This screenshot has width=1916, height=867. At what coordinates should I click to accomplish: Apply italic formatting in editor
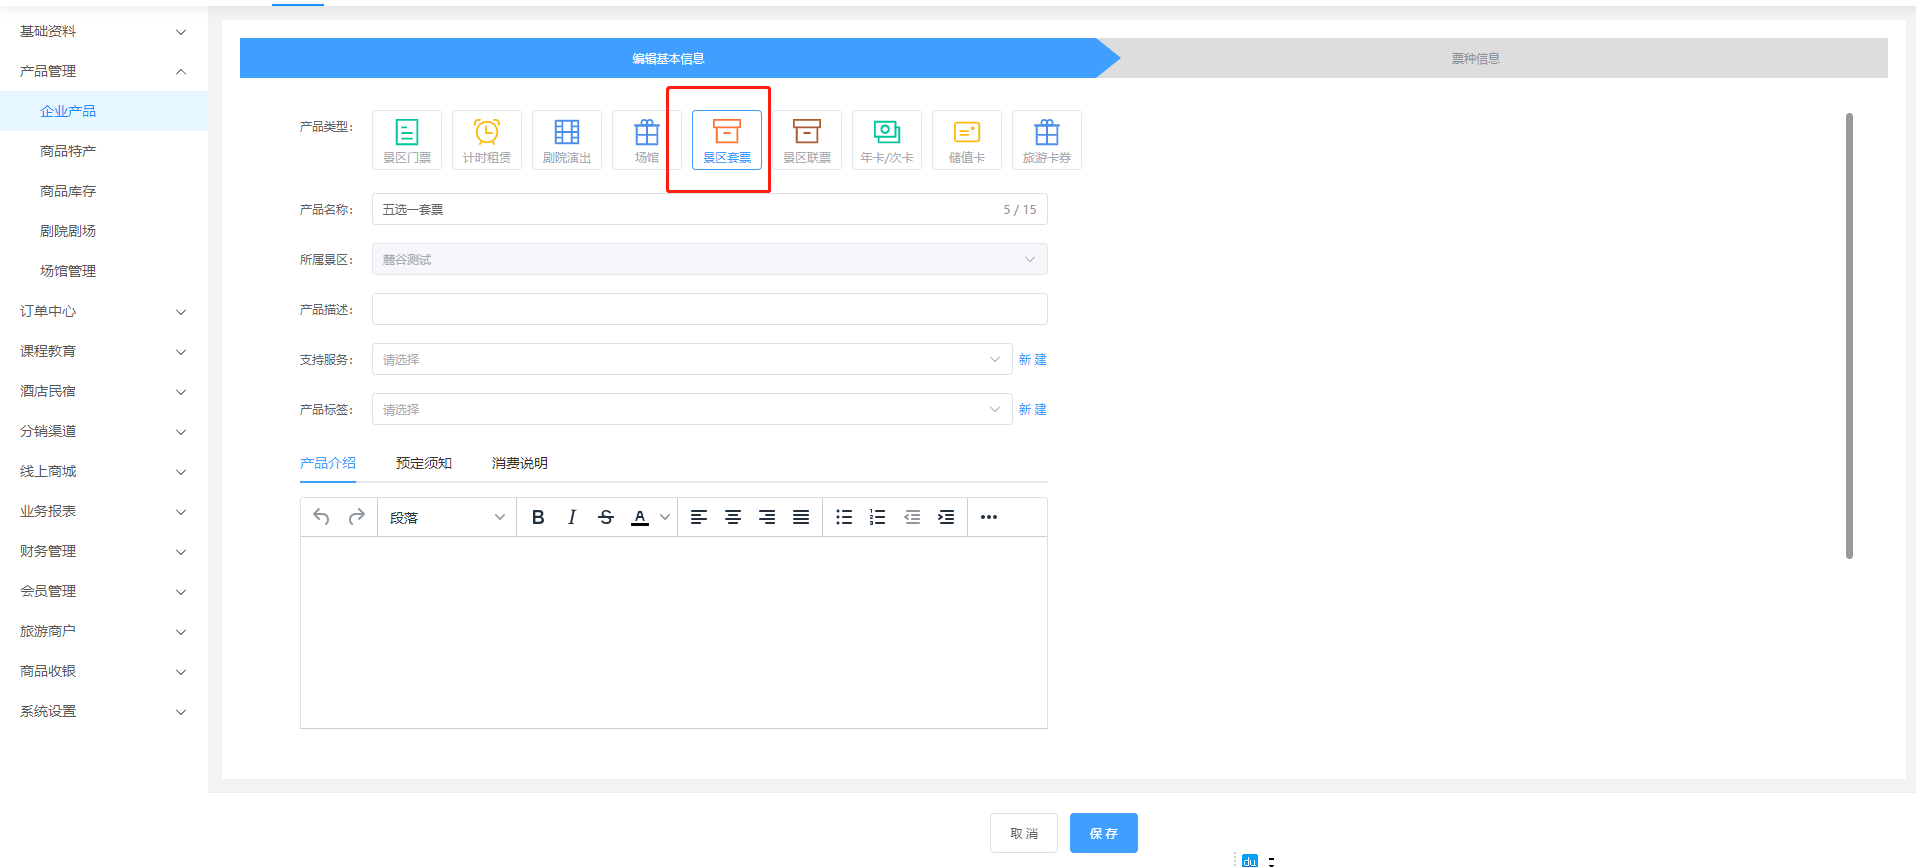[x=572, y=517]
